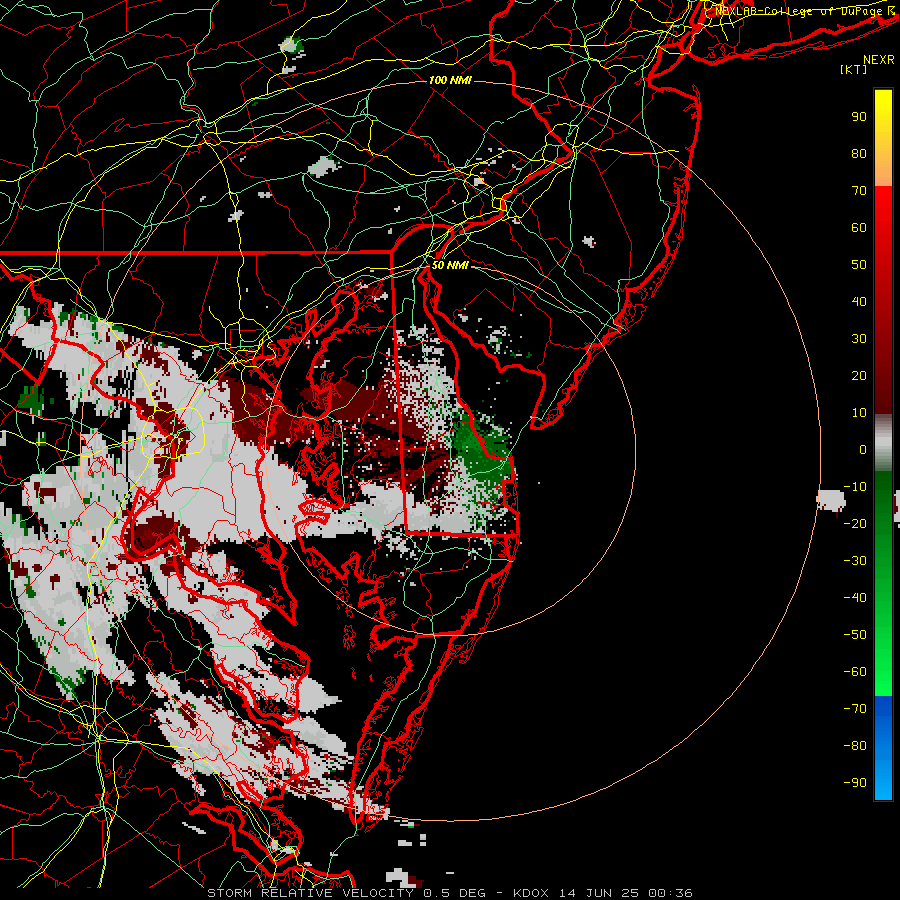Pick the gray zero-velocity segment of color bar
900x900 pixels.
883,443
